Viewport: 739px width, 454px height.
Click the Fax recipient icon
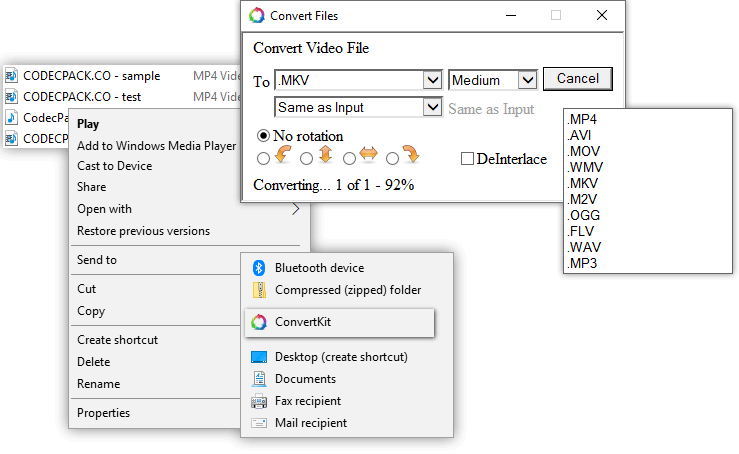click(x=259, y=401)
